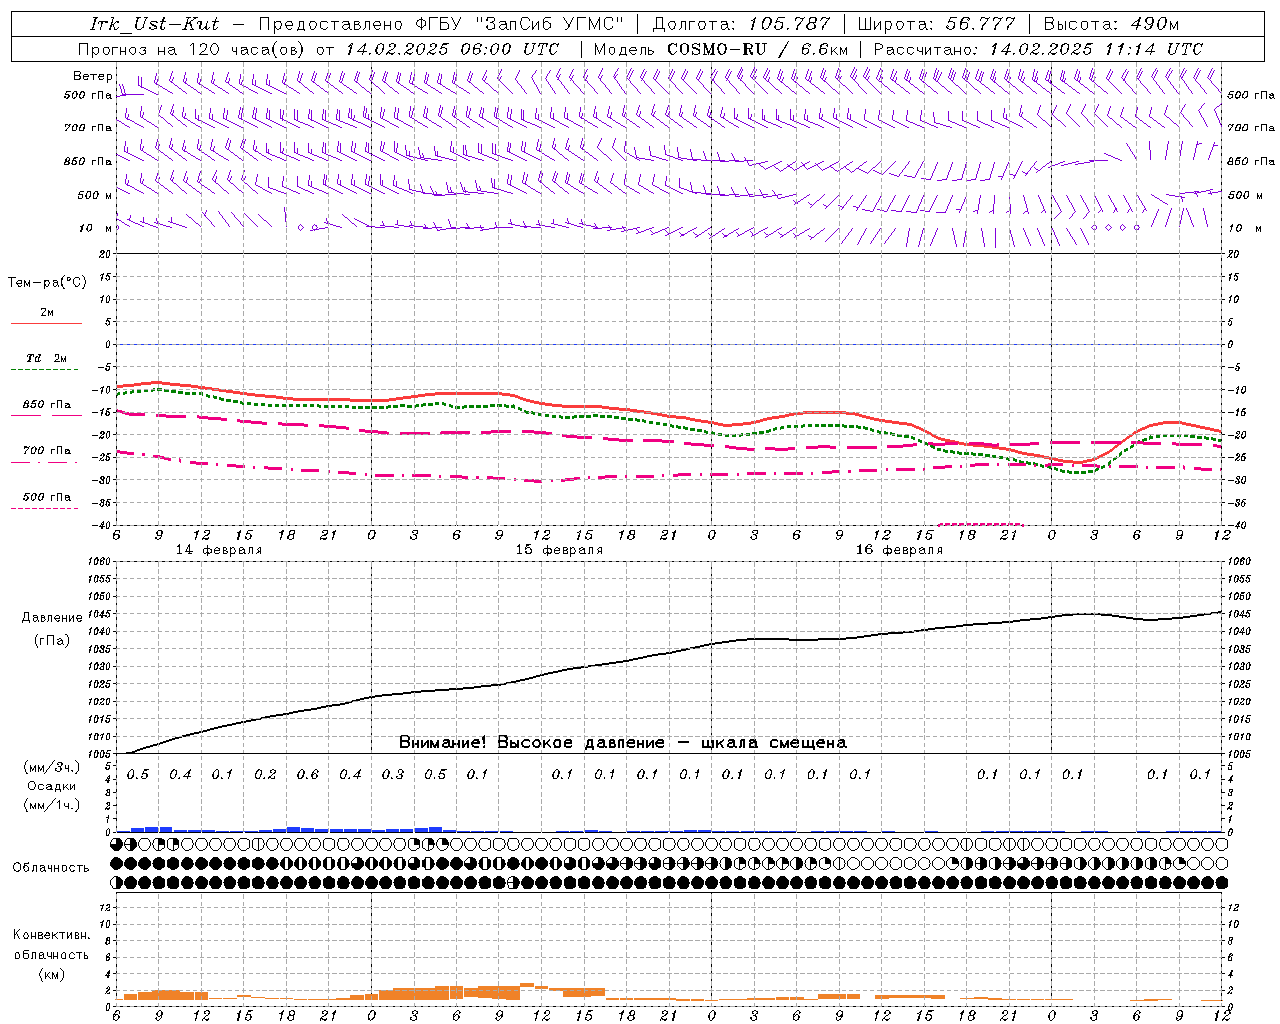
Task: Click the Осадки precipitation label
Action: [51, 787]
